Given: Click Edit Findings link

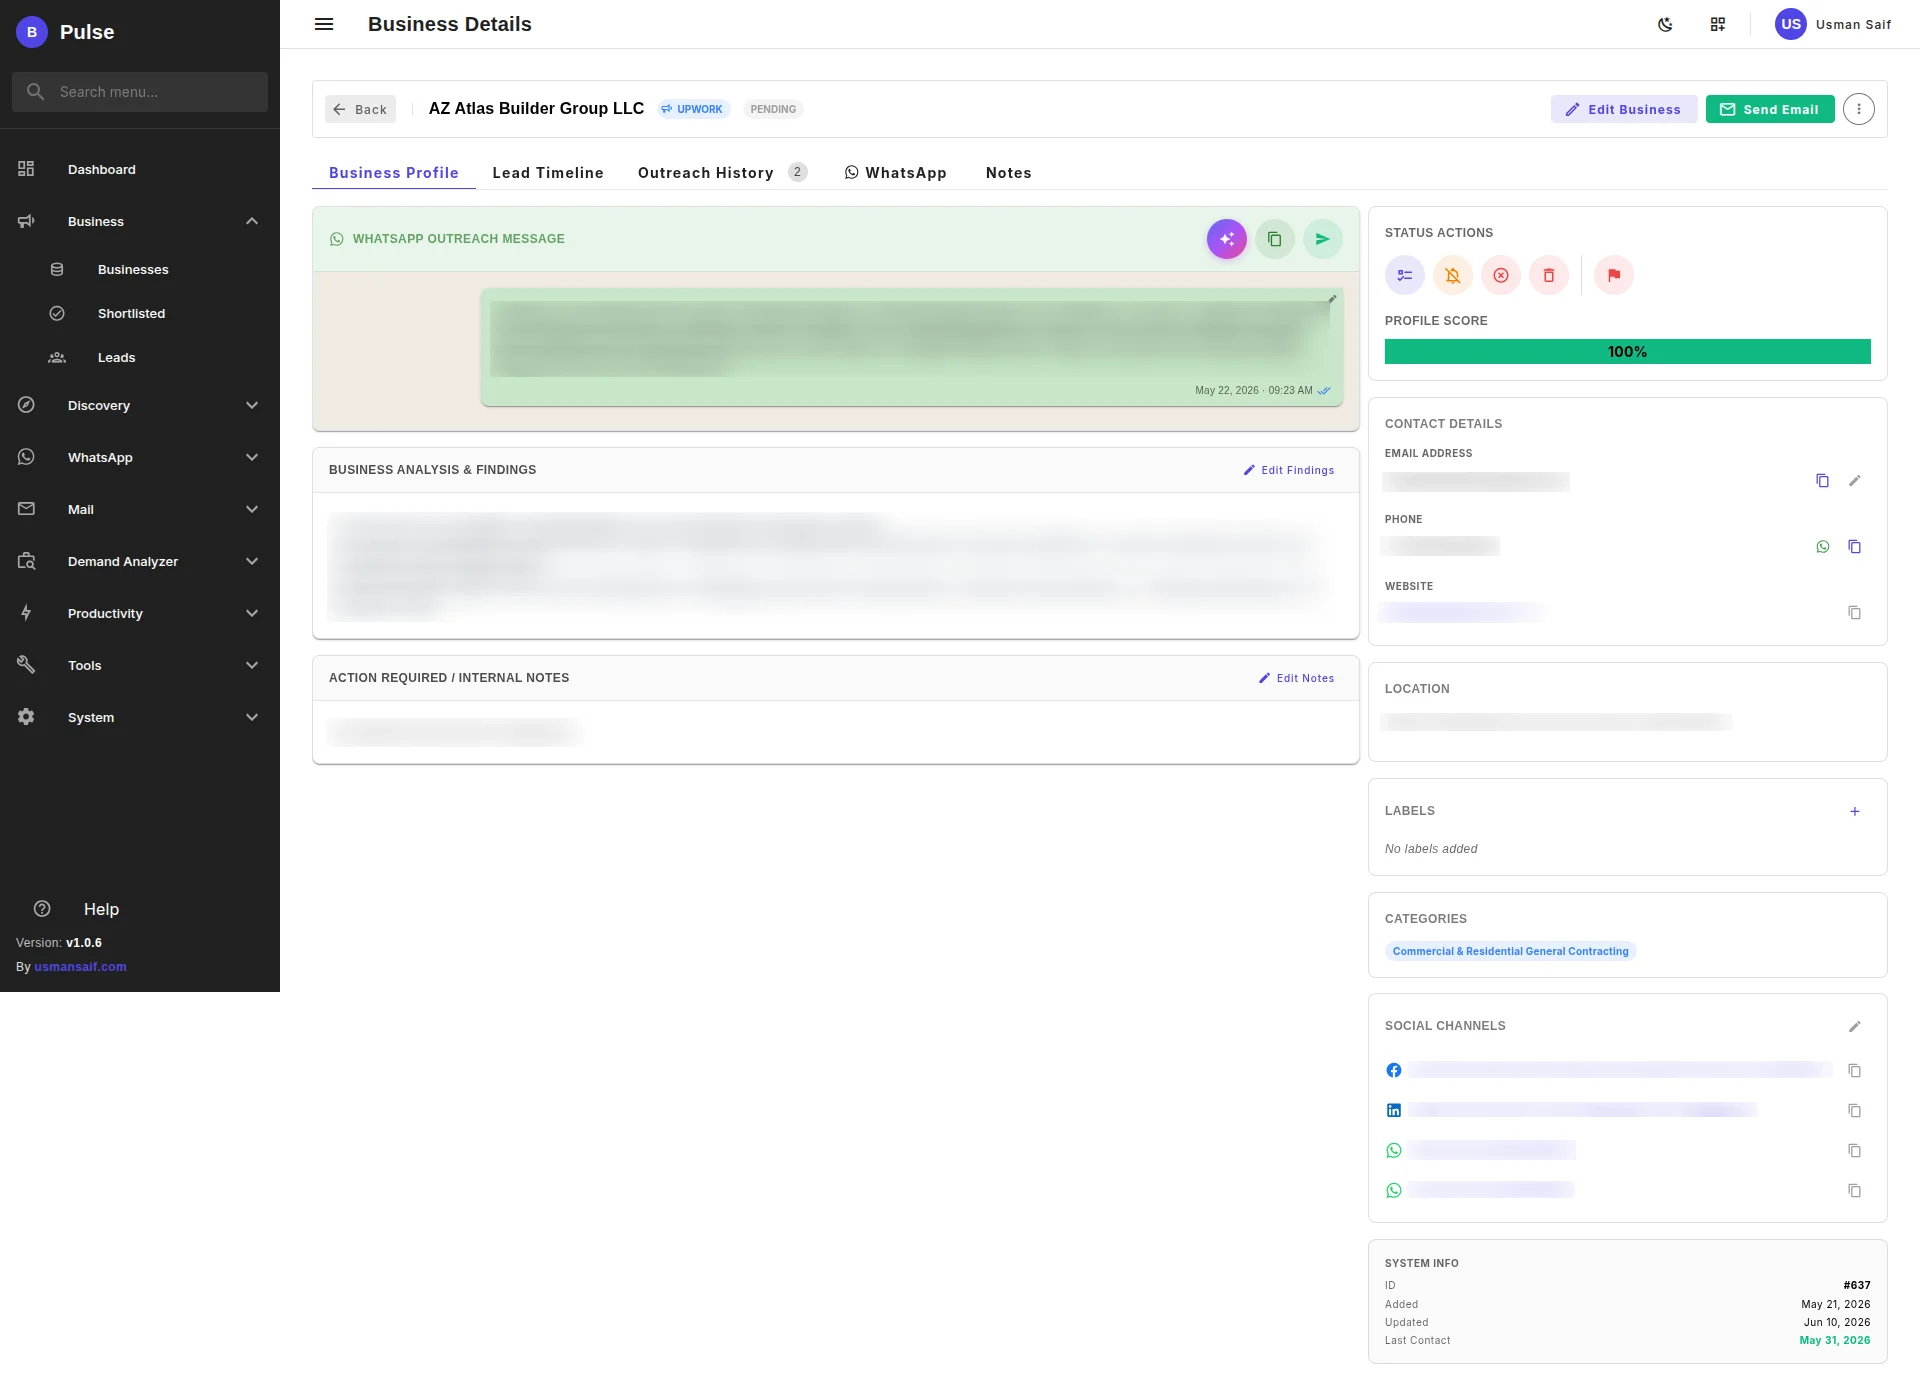Looking at the screenshot, I should pos(1288,470).
